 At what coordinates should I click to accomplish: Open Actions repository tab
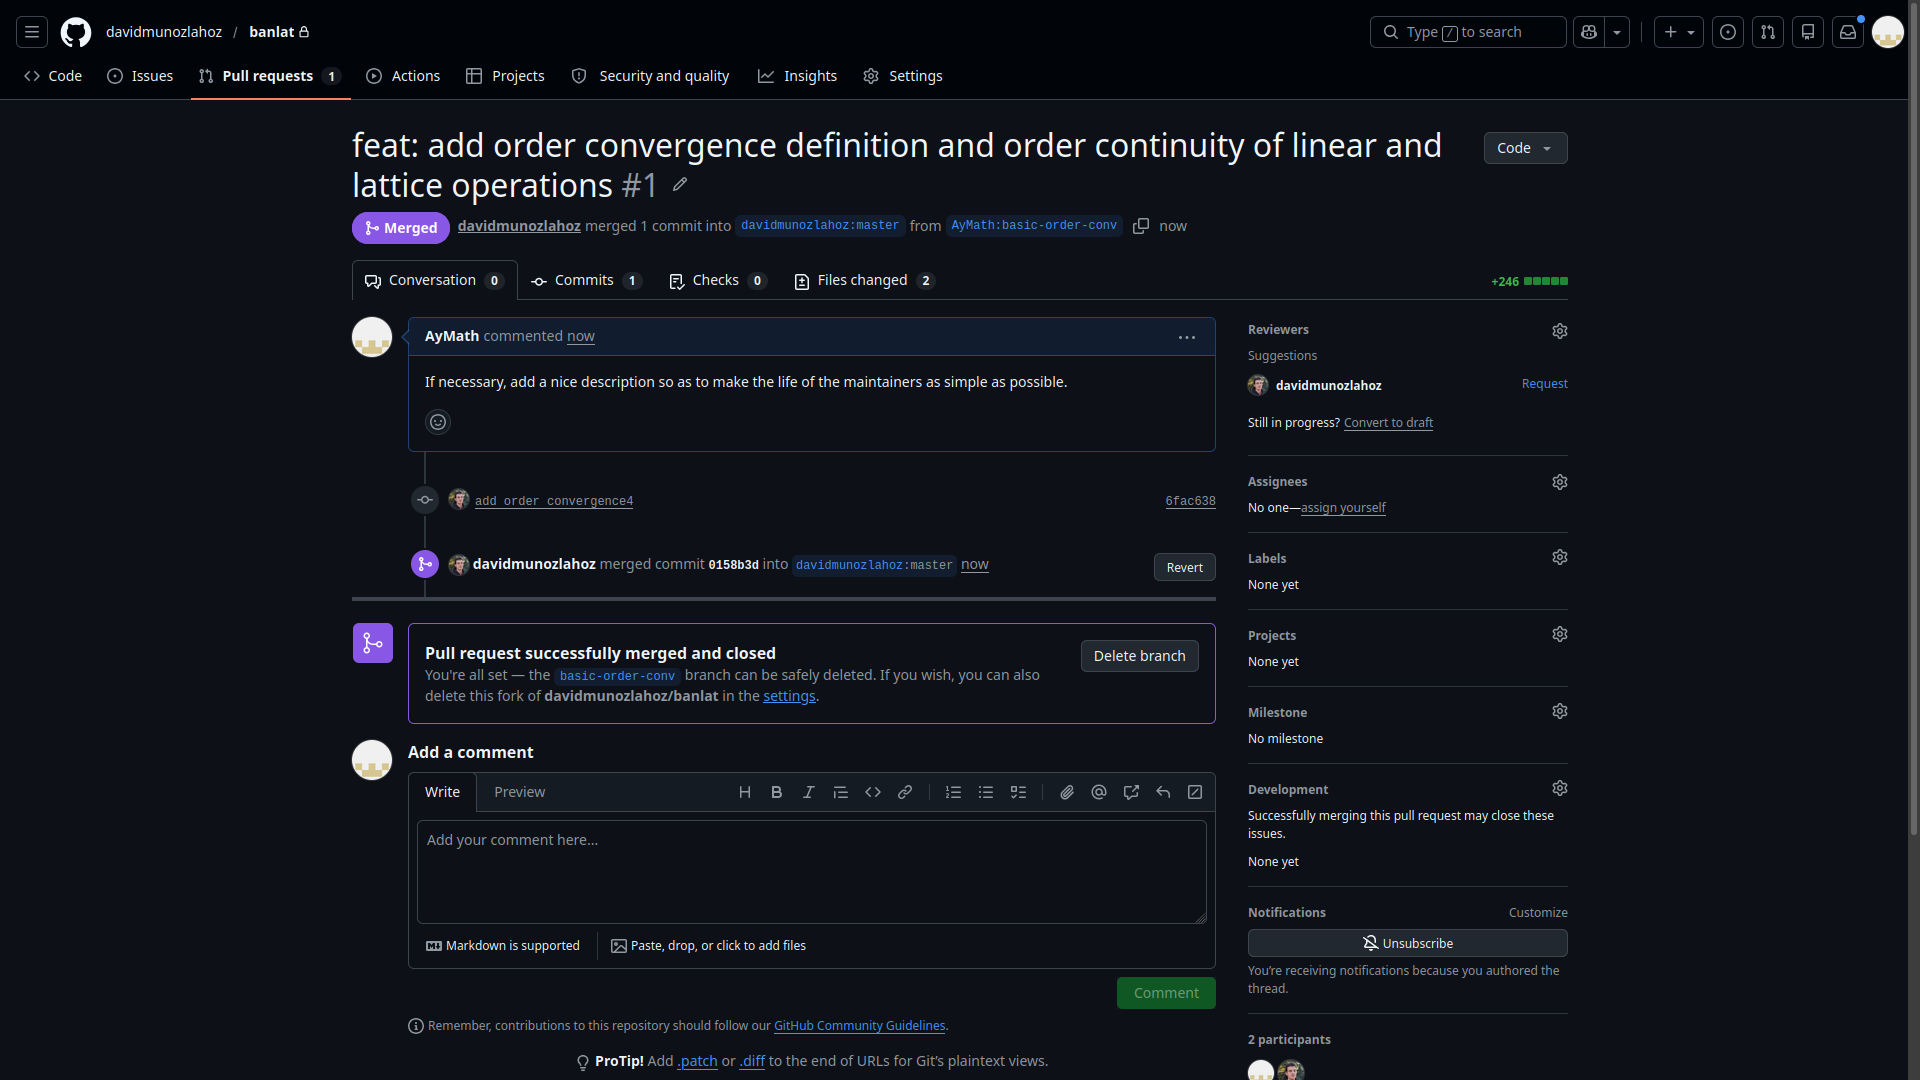pyautogui.click(x=403, y=76)
